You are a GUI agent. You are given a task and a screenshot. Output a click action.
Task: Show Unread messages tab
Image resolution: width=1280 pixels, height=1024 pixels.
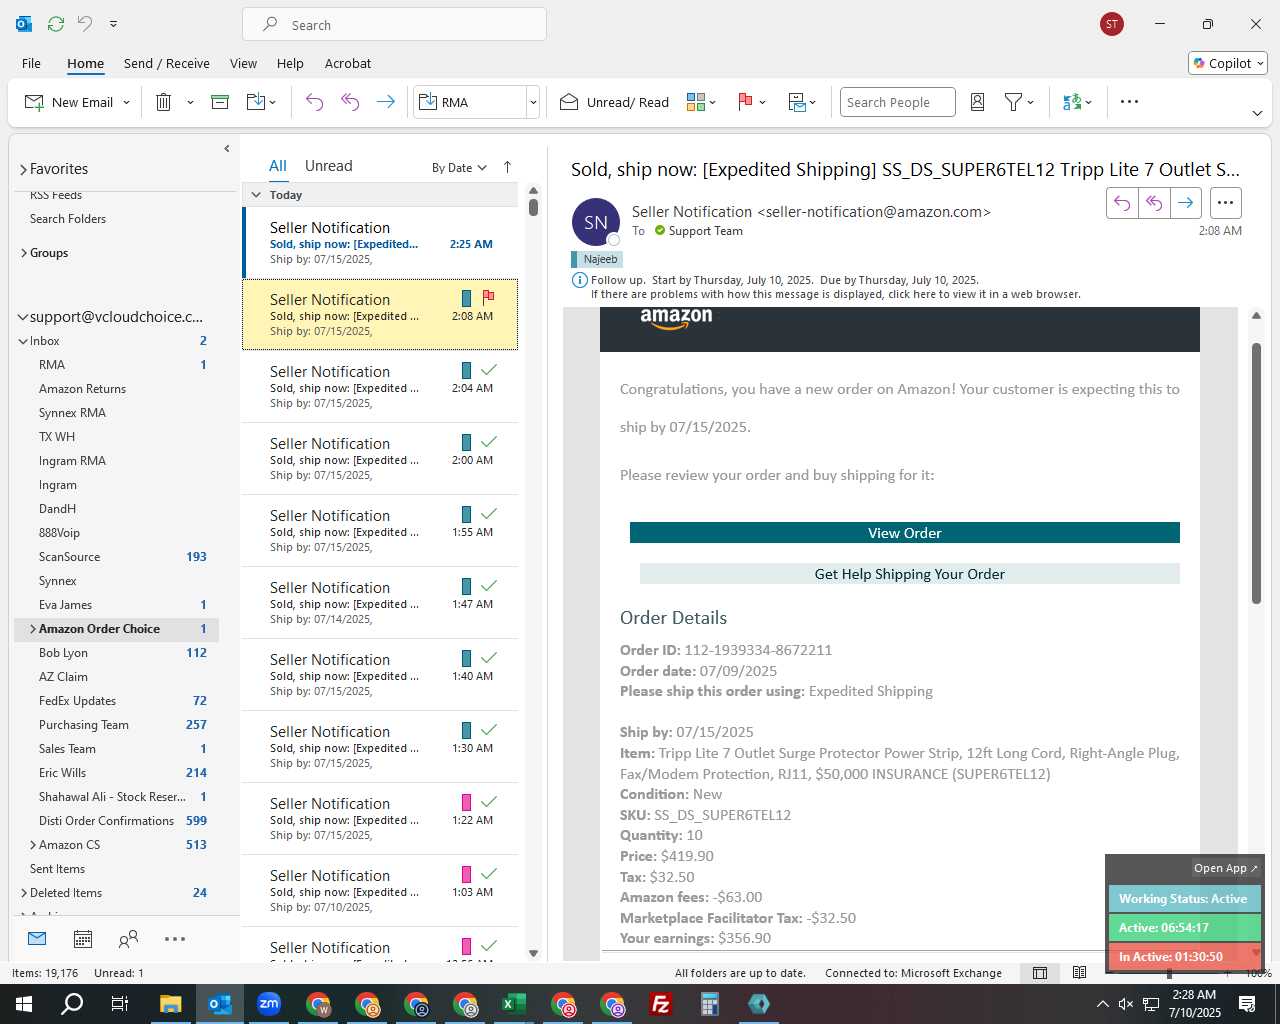(x=328, y=166)
